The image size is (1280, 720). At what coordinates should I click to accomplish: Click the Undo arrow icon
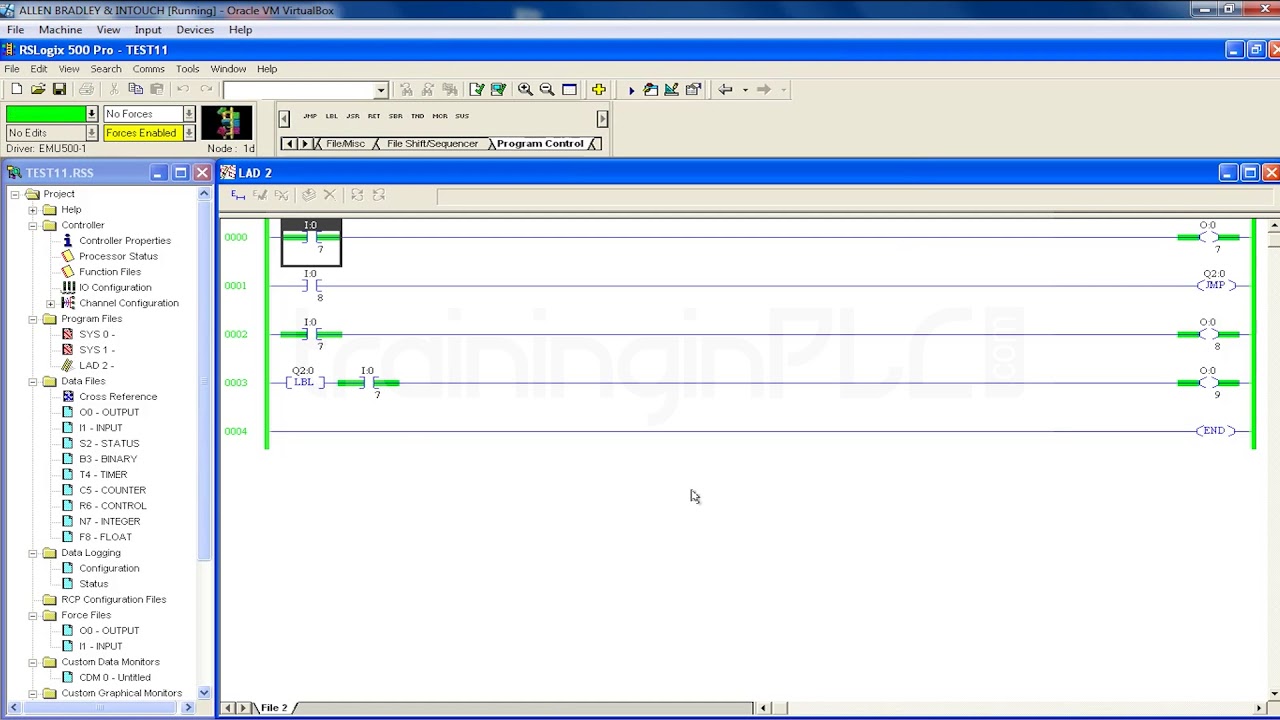(x=183, y=89)
